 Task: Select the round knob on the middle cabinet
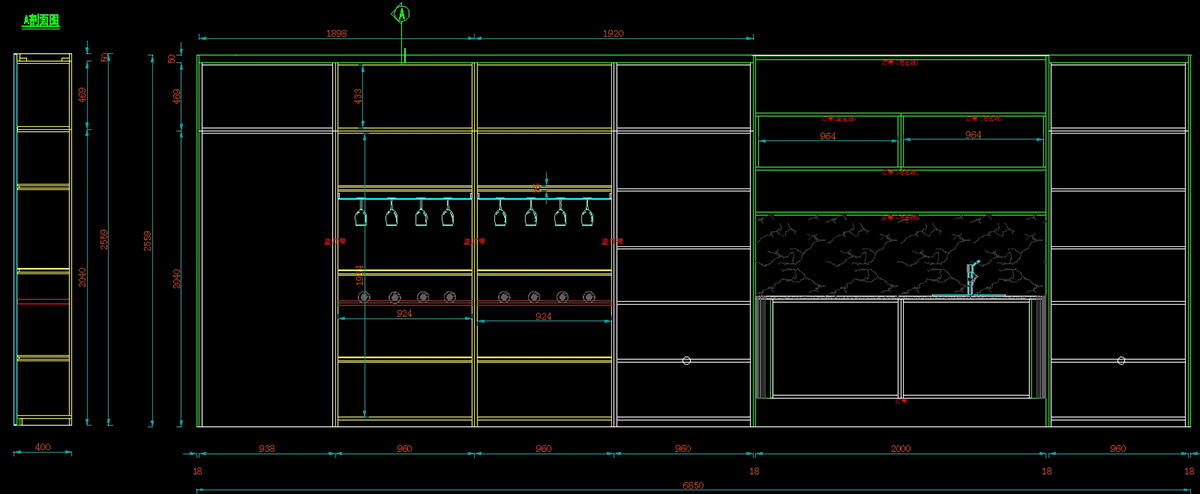coord(686,360)
